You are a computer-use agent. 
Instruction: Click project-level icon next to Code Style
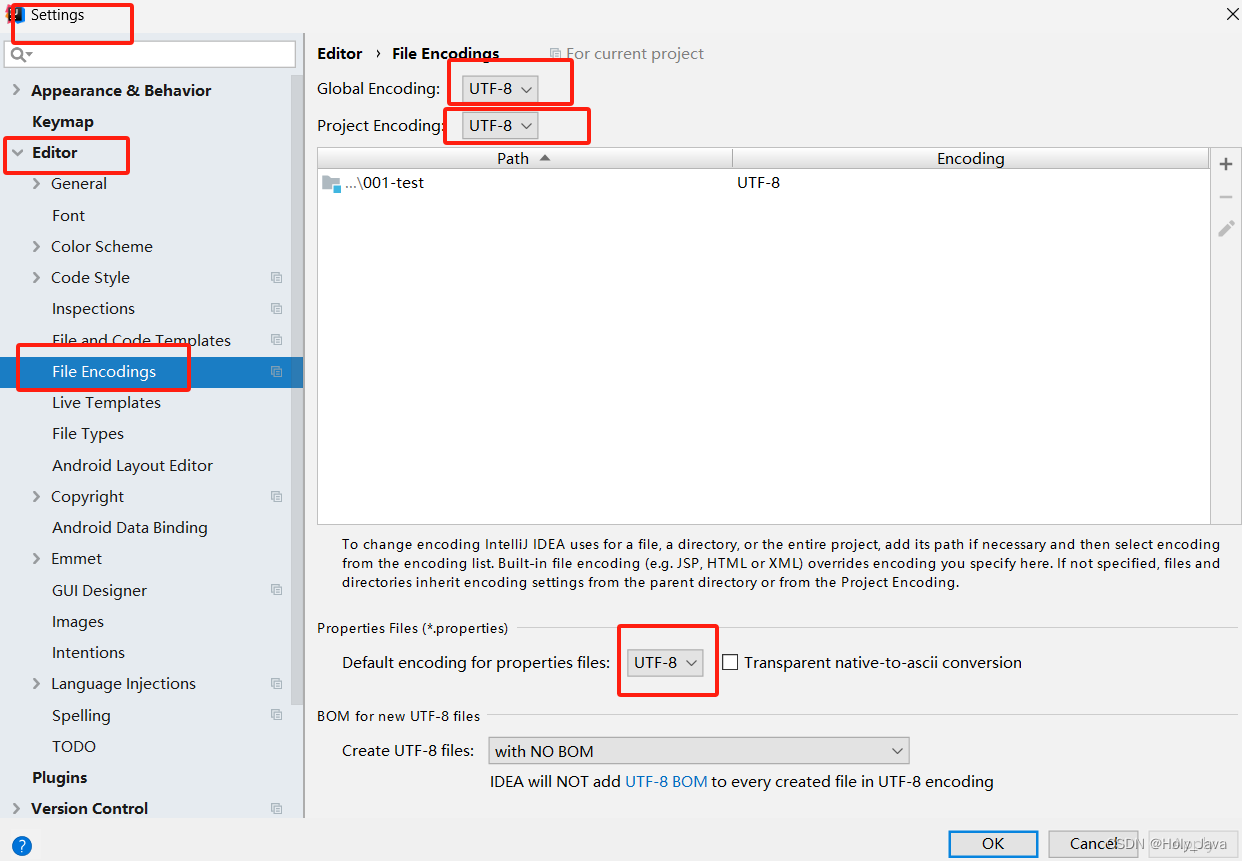[276, 278]
